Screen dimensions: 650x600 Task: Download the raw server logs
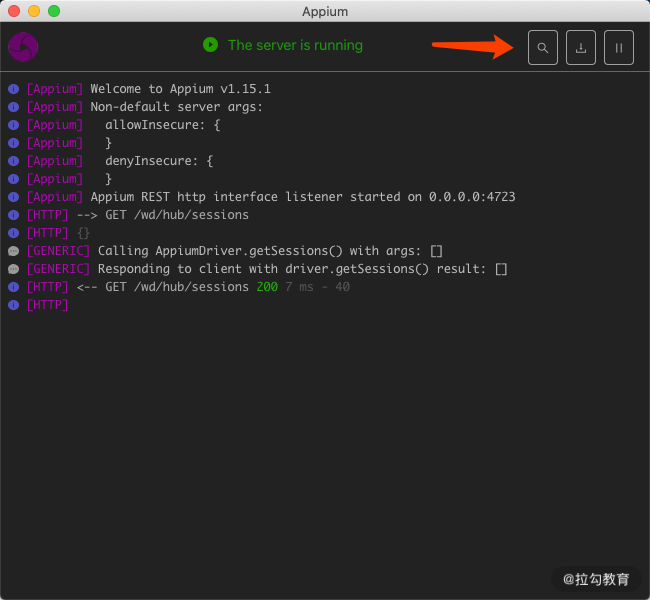581,47
